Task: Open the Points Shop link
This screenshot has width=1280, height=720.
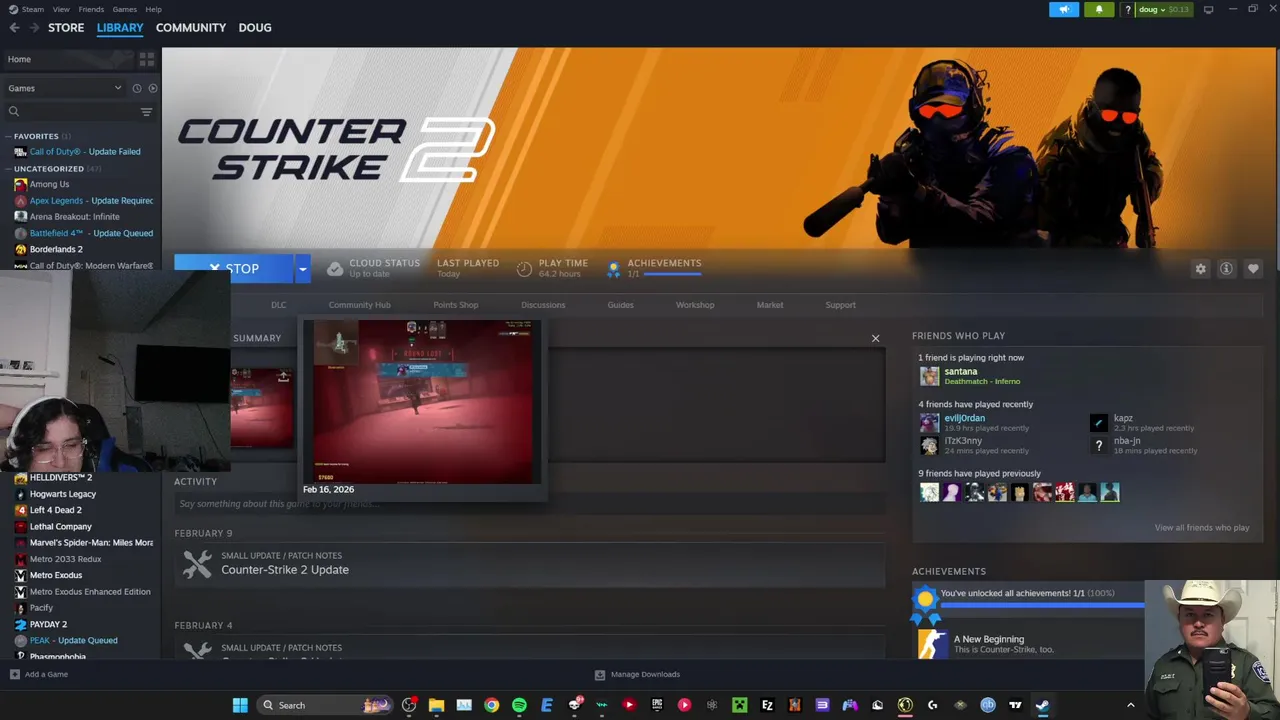Action: [x=455, y=305]
